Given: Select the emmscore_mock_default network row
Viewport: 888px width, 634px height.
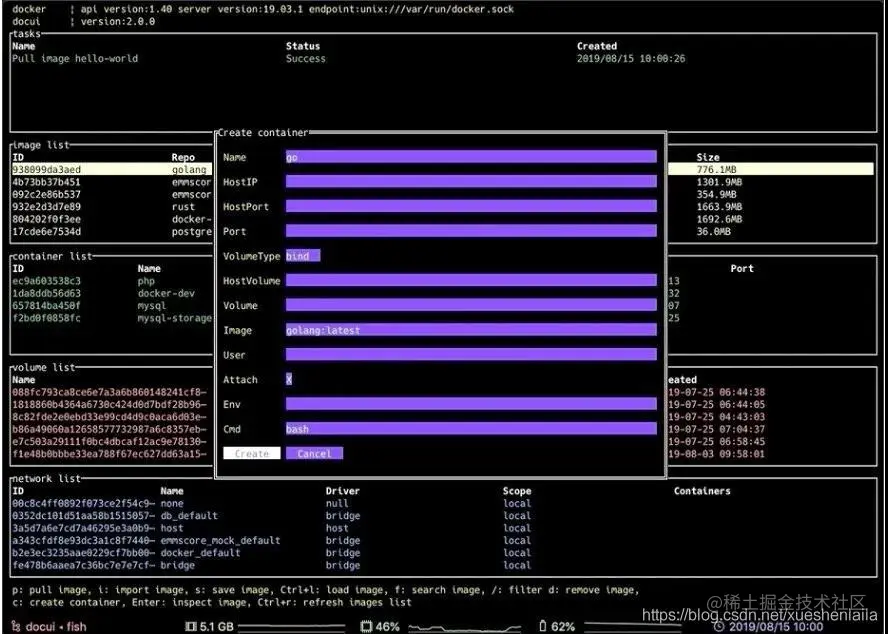Looking at the screenshot, I should [x=444, y=541].
